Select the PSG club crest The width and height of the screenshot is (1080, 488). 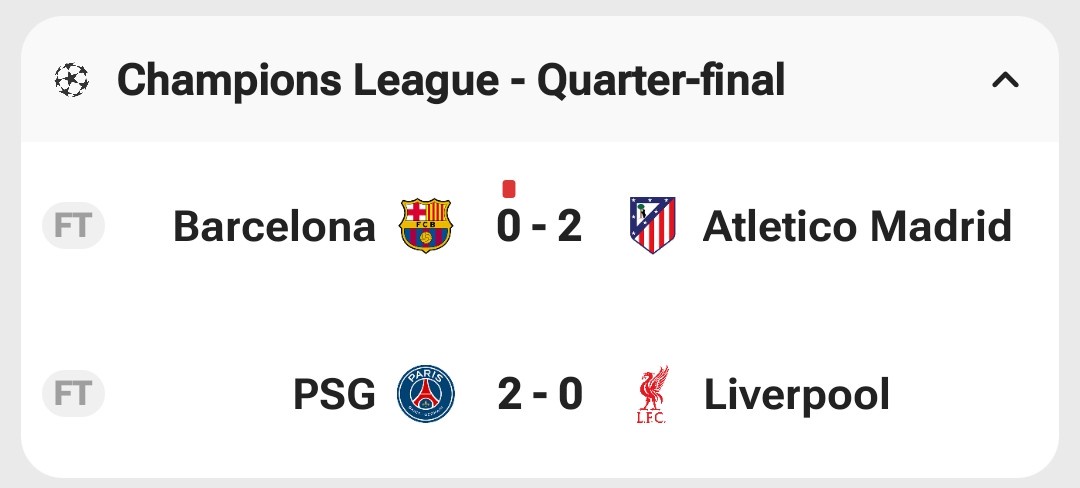click(426, 394)
